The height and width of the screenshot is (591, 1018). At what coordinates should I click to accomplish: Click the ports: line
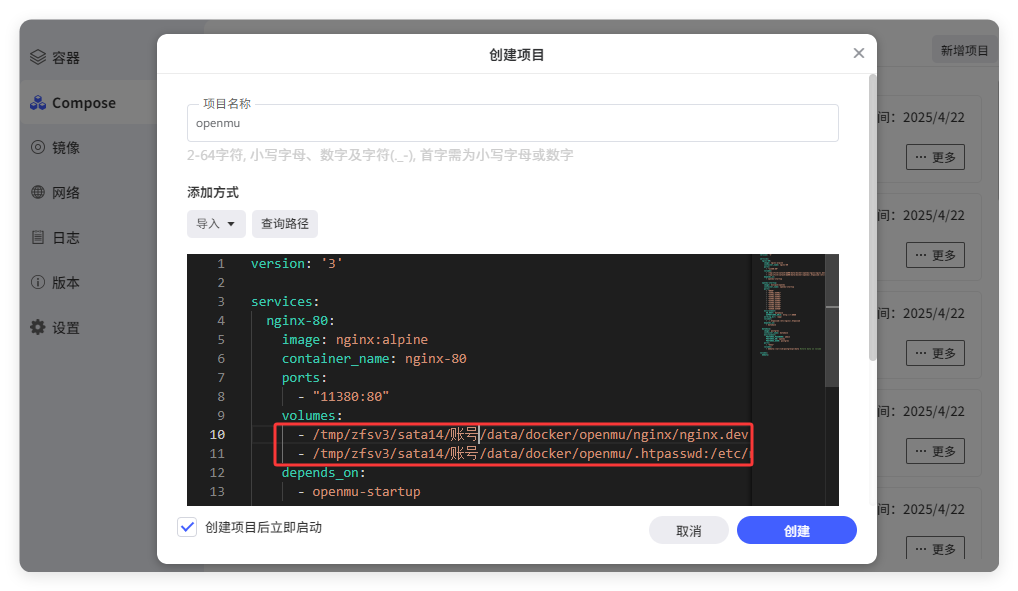click(304, 377)
